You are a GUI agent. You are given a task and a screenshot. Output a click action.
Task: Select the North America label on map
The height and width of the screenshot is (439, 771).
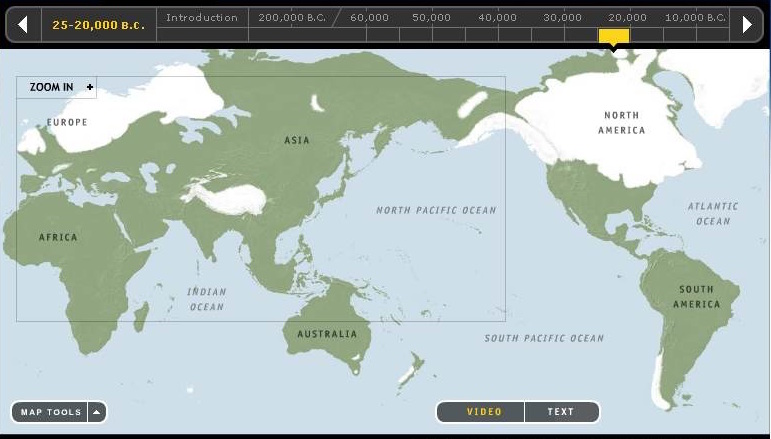click(x=622, y=123)
